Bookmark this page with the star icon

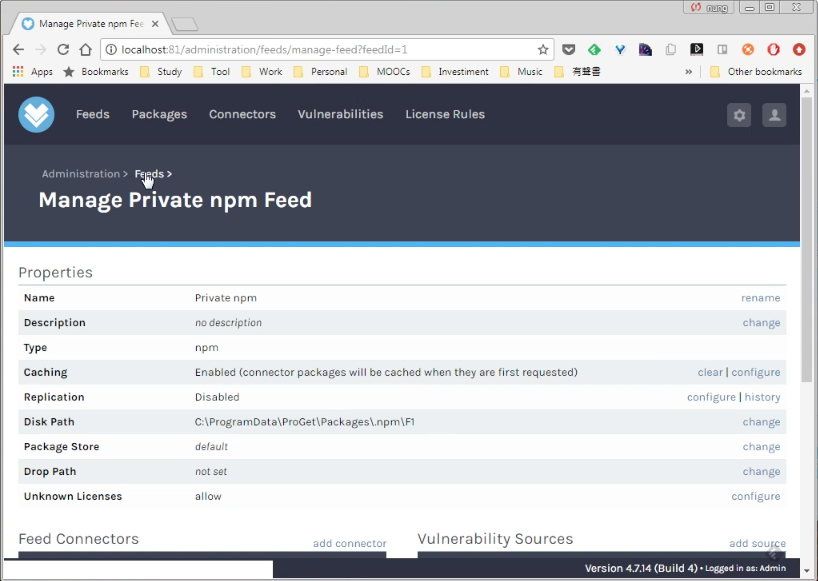pyautogui.click(x=543, y=50)
